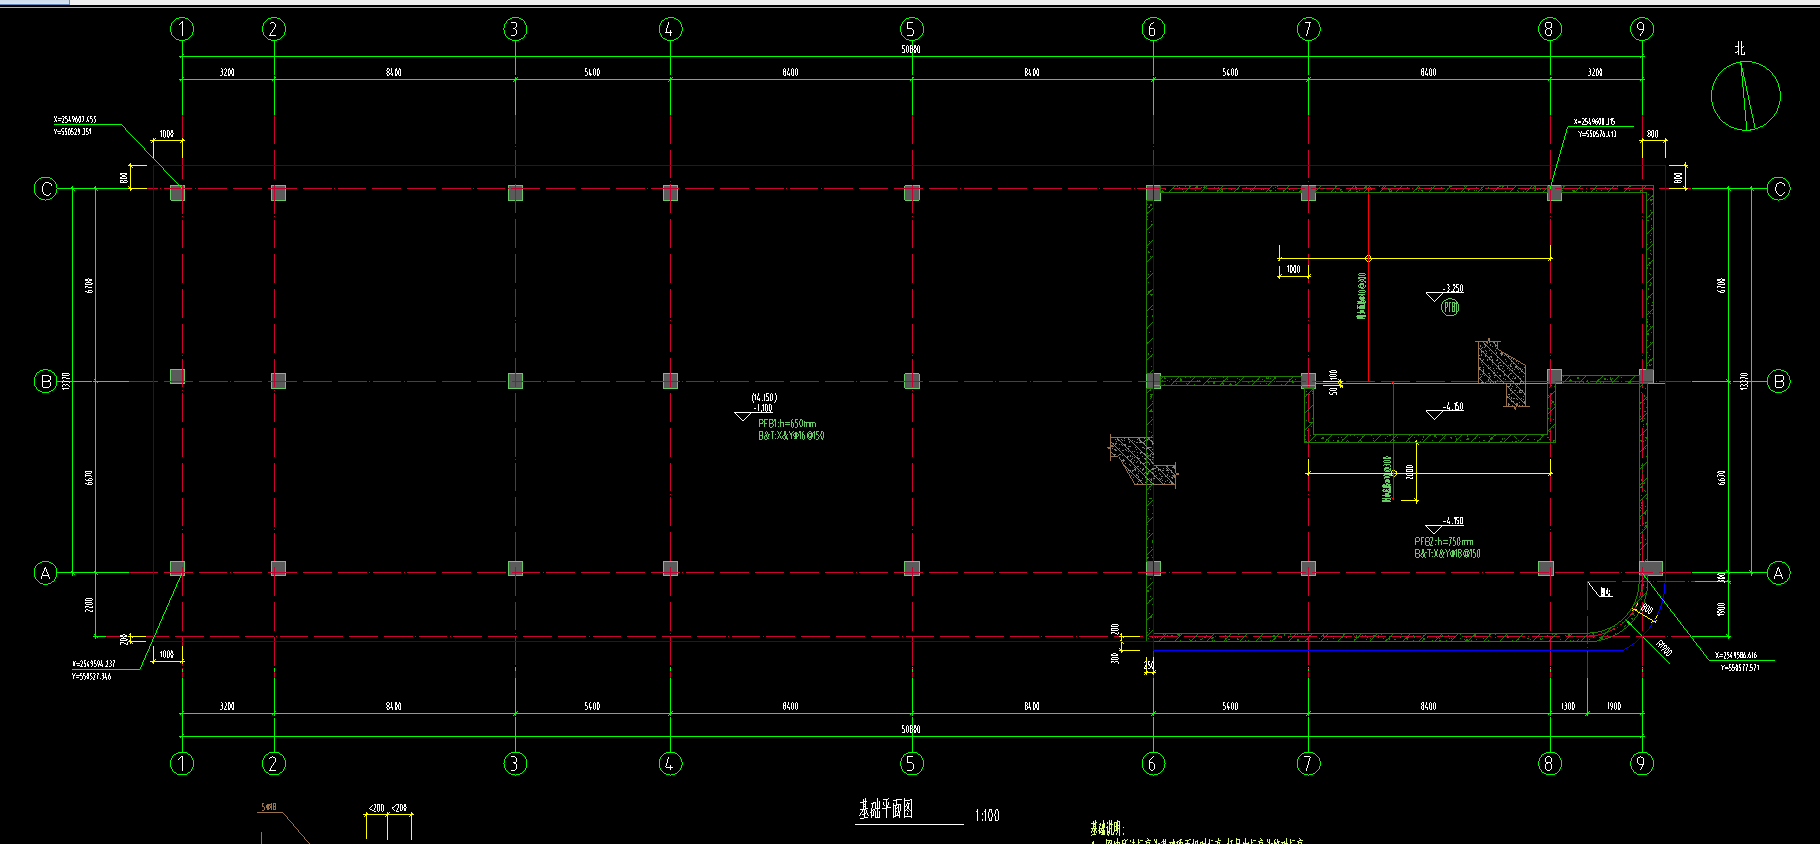Image resolution: width=1820 pixels, height=844 pixels.
Task: Click bottom dimension 5400 between axes 6 and 7
Action: pyautogui.click(x=1230, y=706)
